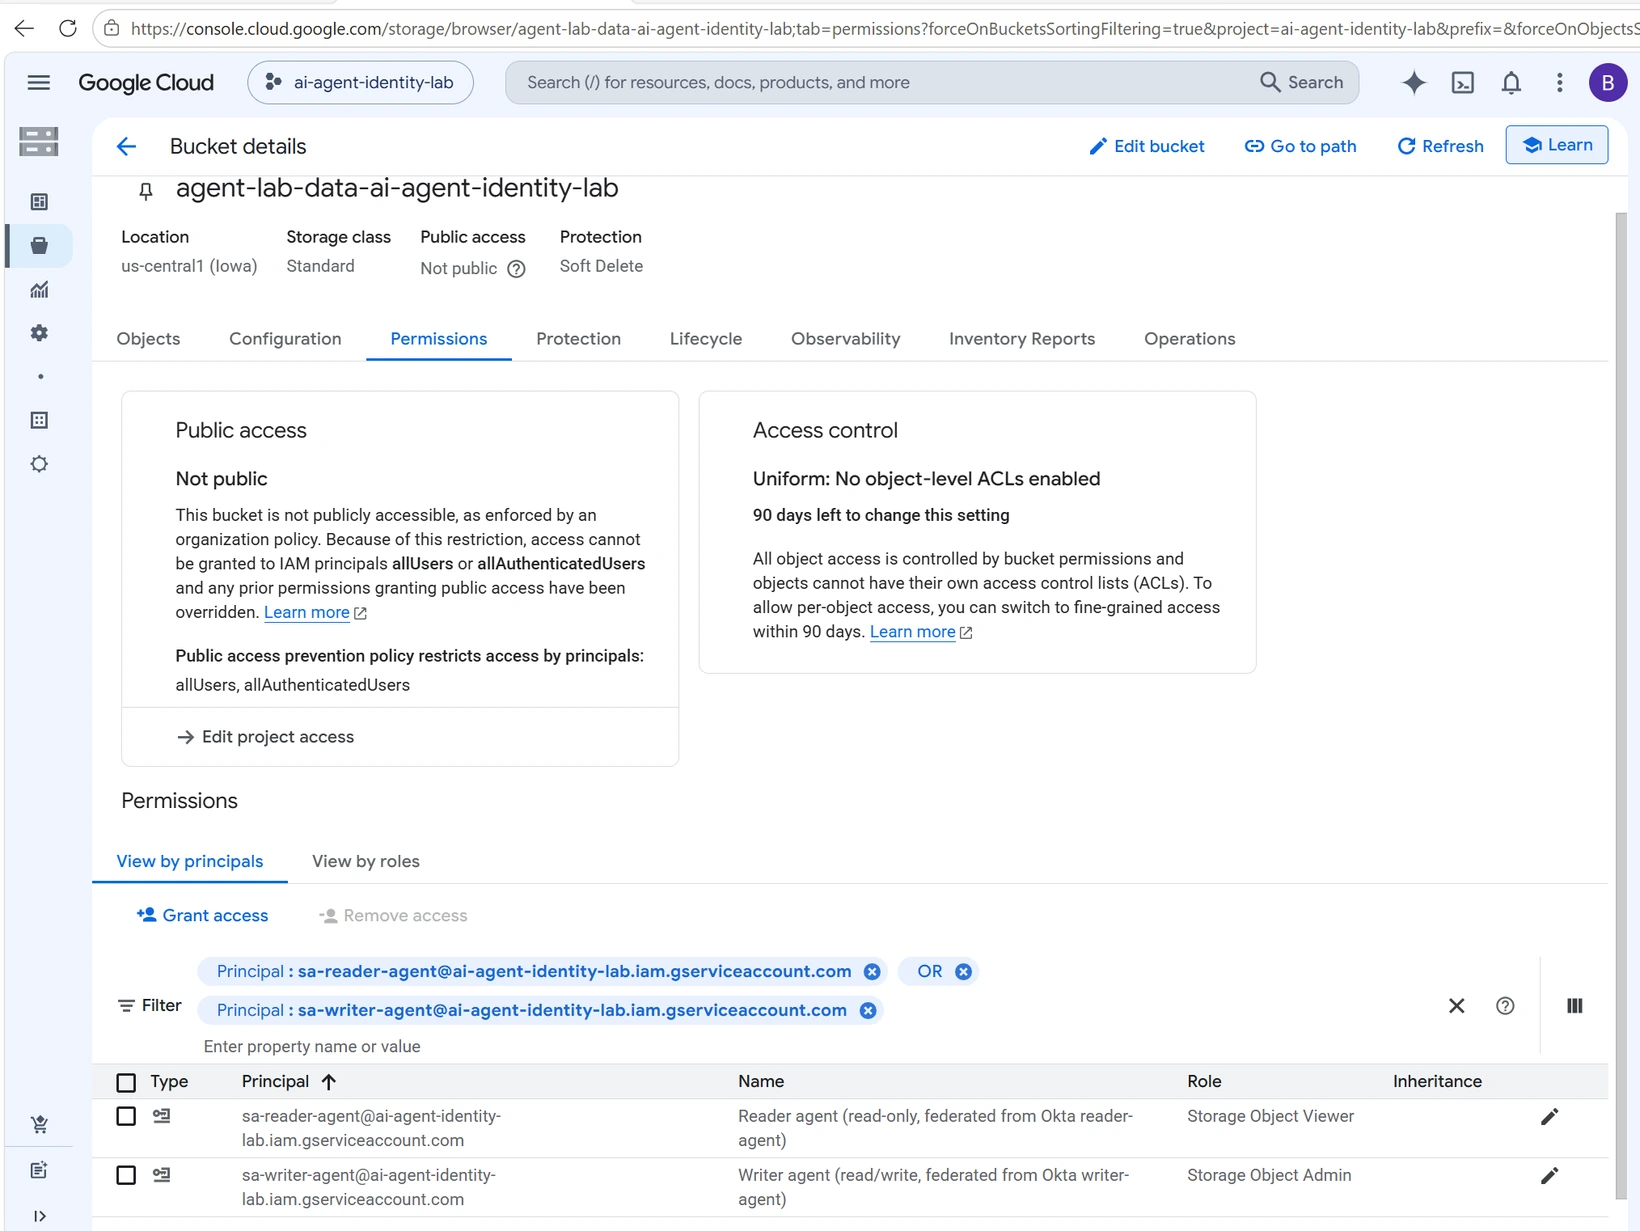Remove the sa-writer-agent filter chip
The width and height of the screenshot is (1640, 1231).
pos(868,1011)
